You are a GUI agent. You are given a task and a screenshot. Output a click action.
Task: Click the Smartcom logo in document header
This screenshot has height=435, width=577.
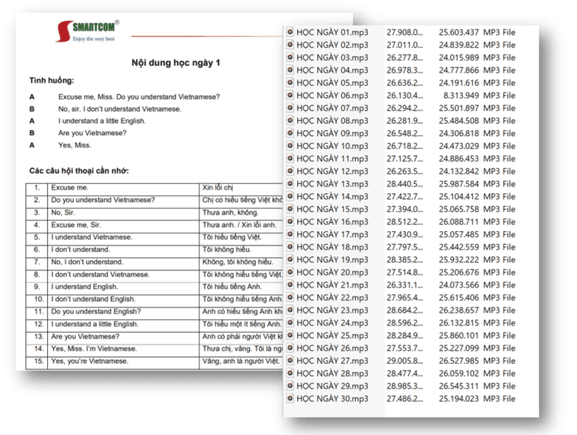87,31
